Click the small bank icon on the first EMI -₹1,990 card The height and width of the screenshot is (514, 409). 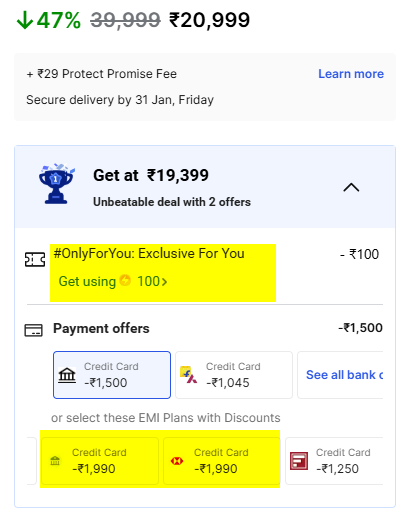(x=55, y=461)
